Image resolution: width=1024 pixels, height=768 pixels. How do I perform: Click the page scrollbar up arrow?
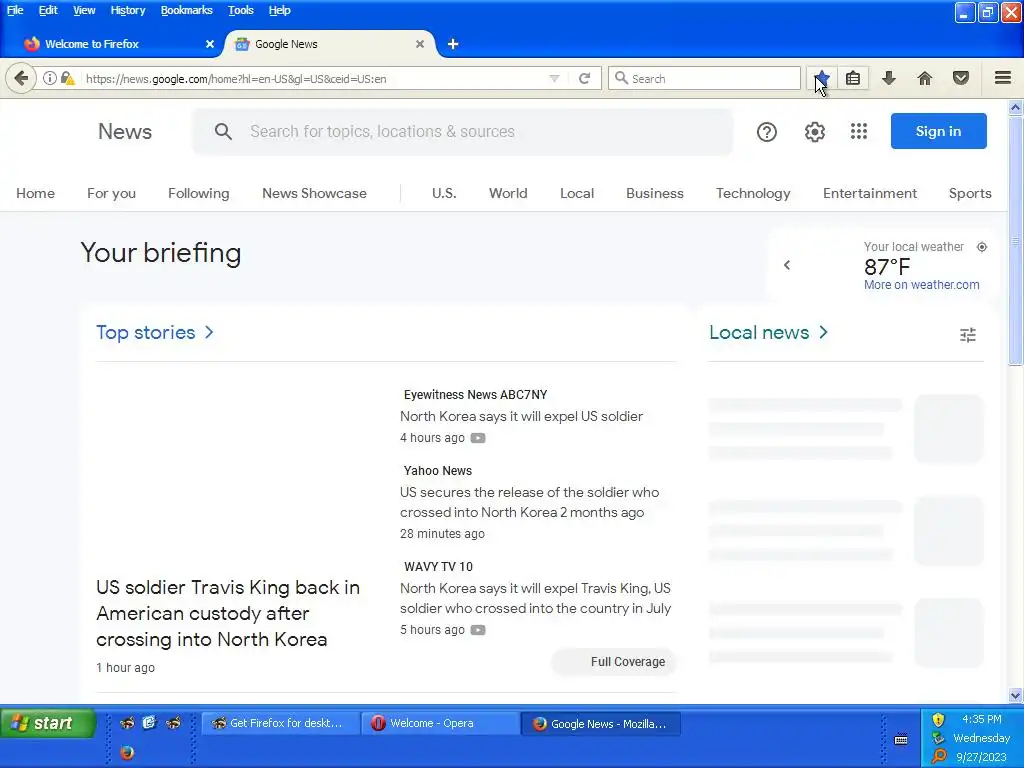(1015, 107)
